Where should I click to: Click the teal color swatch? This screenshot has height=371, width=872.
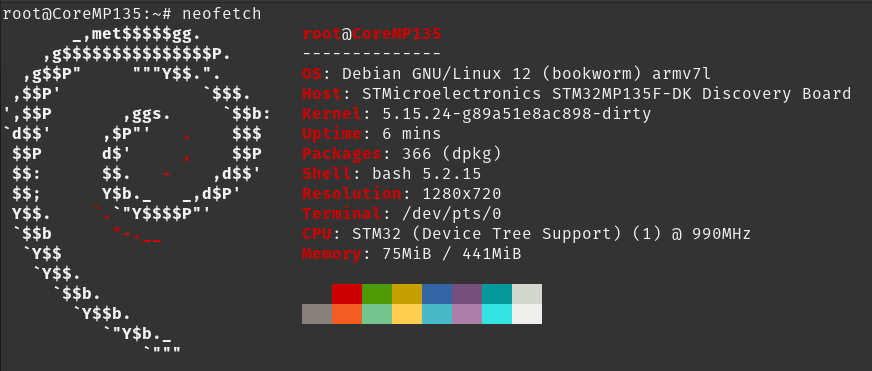pos(497,294)
